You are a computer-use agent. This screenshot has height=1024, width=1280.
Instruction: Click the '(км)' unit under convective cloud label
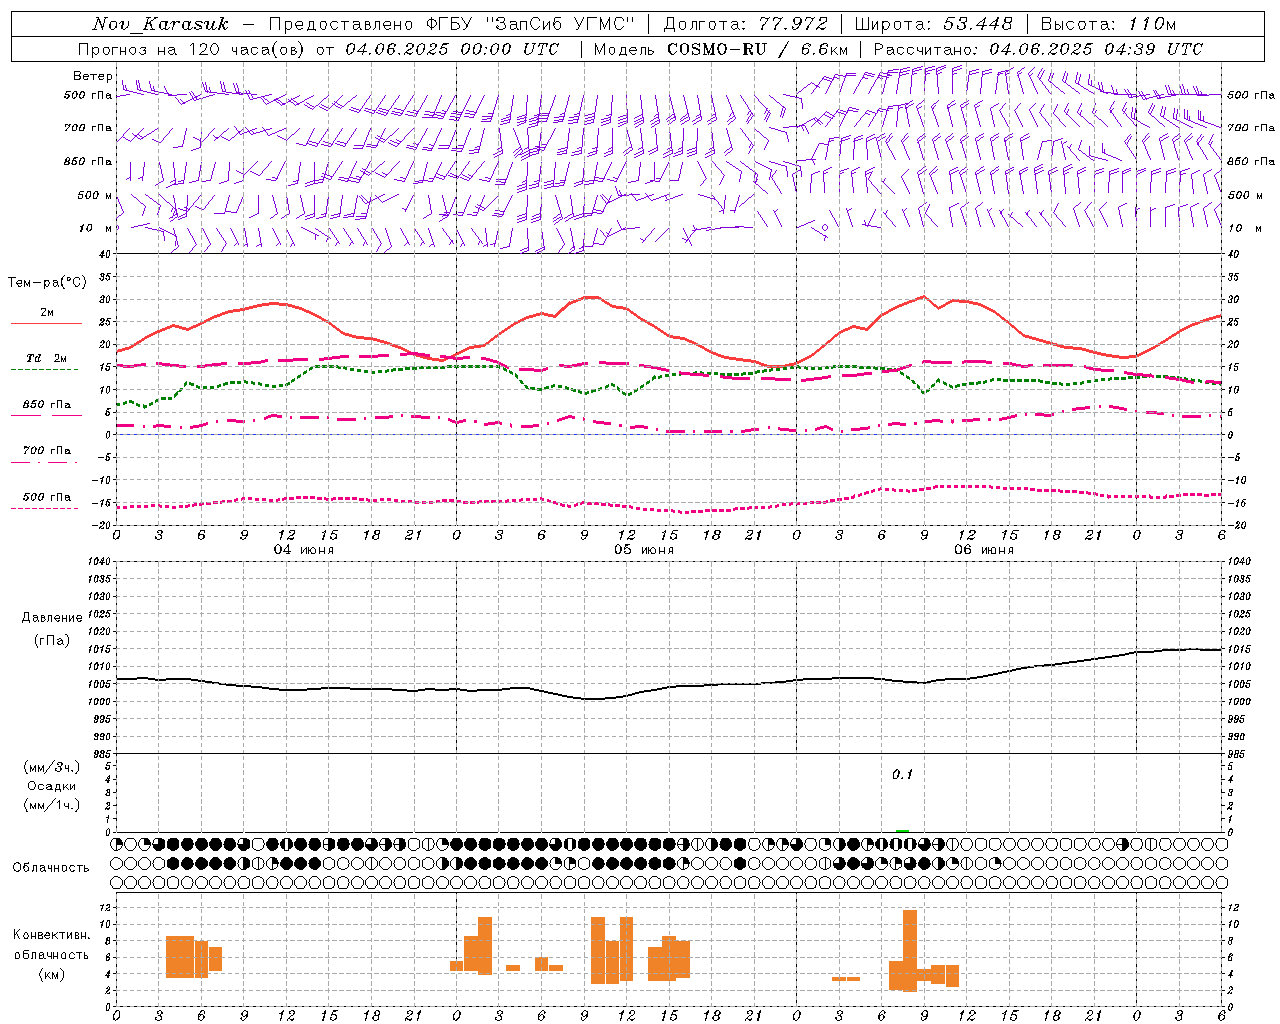[52, 974]
